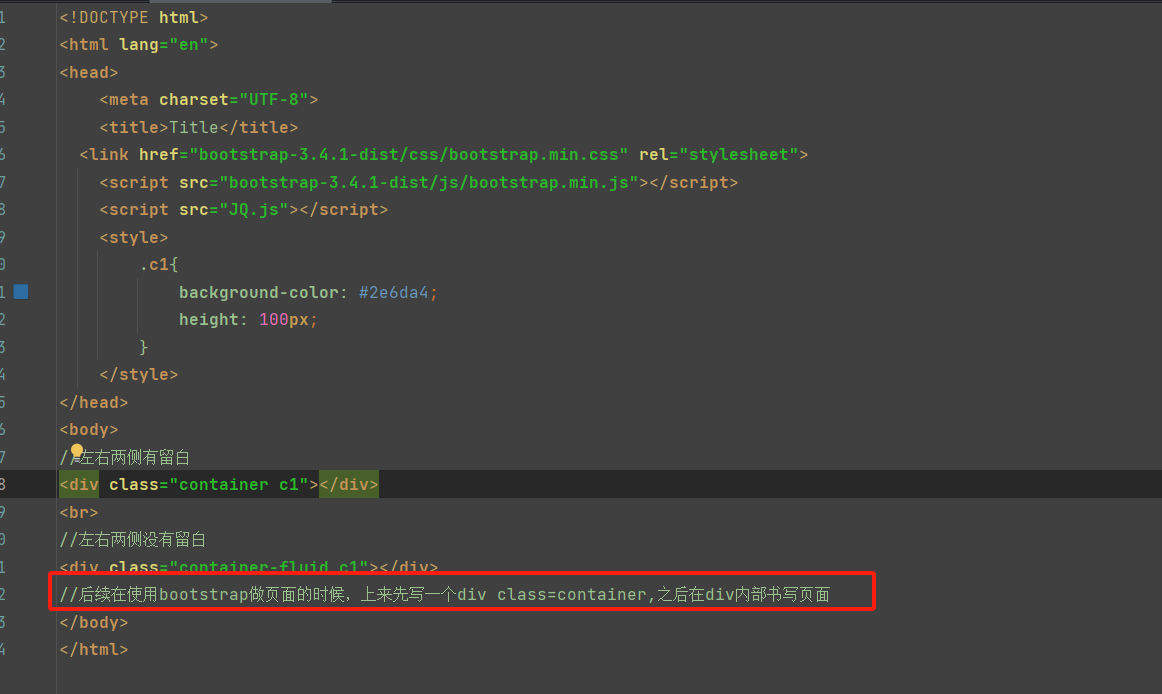Click the comment '左右两侧有留白'
Screen dimensions: 1162x694
pos(135,457)
